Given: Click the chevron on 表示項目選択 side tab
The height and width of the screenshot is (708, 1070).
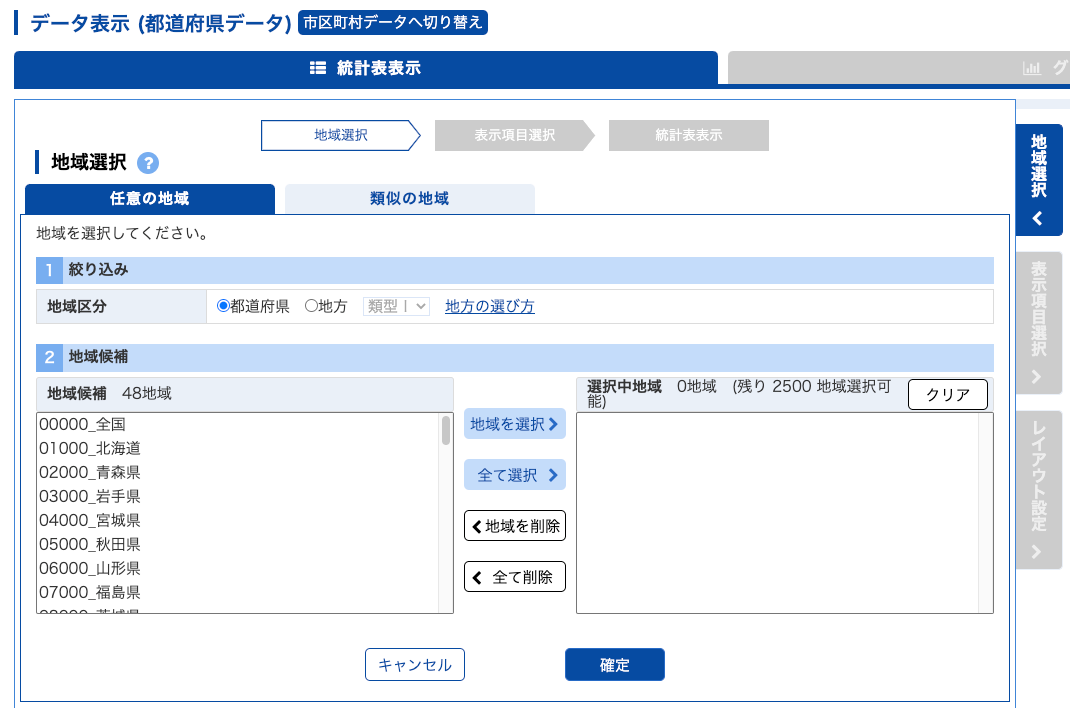Looking at the screenshot, I should [1037, 377].
